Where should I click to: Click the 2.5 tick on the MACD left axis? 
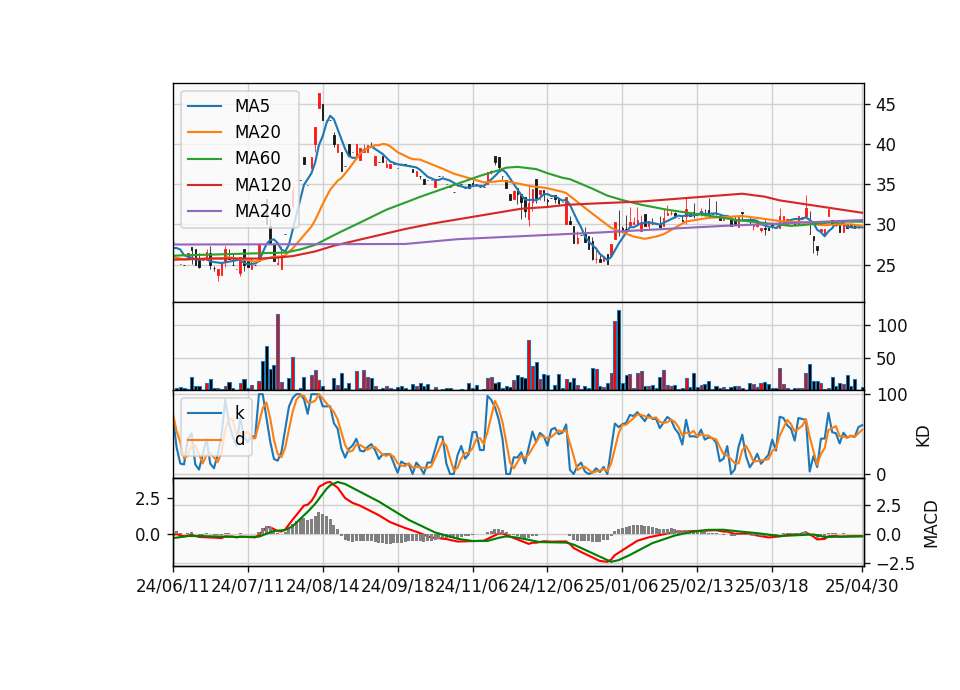(147, 499)
